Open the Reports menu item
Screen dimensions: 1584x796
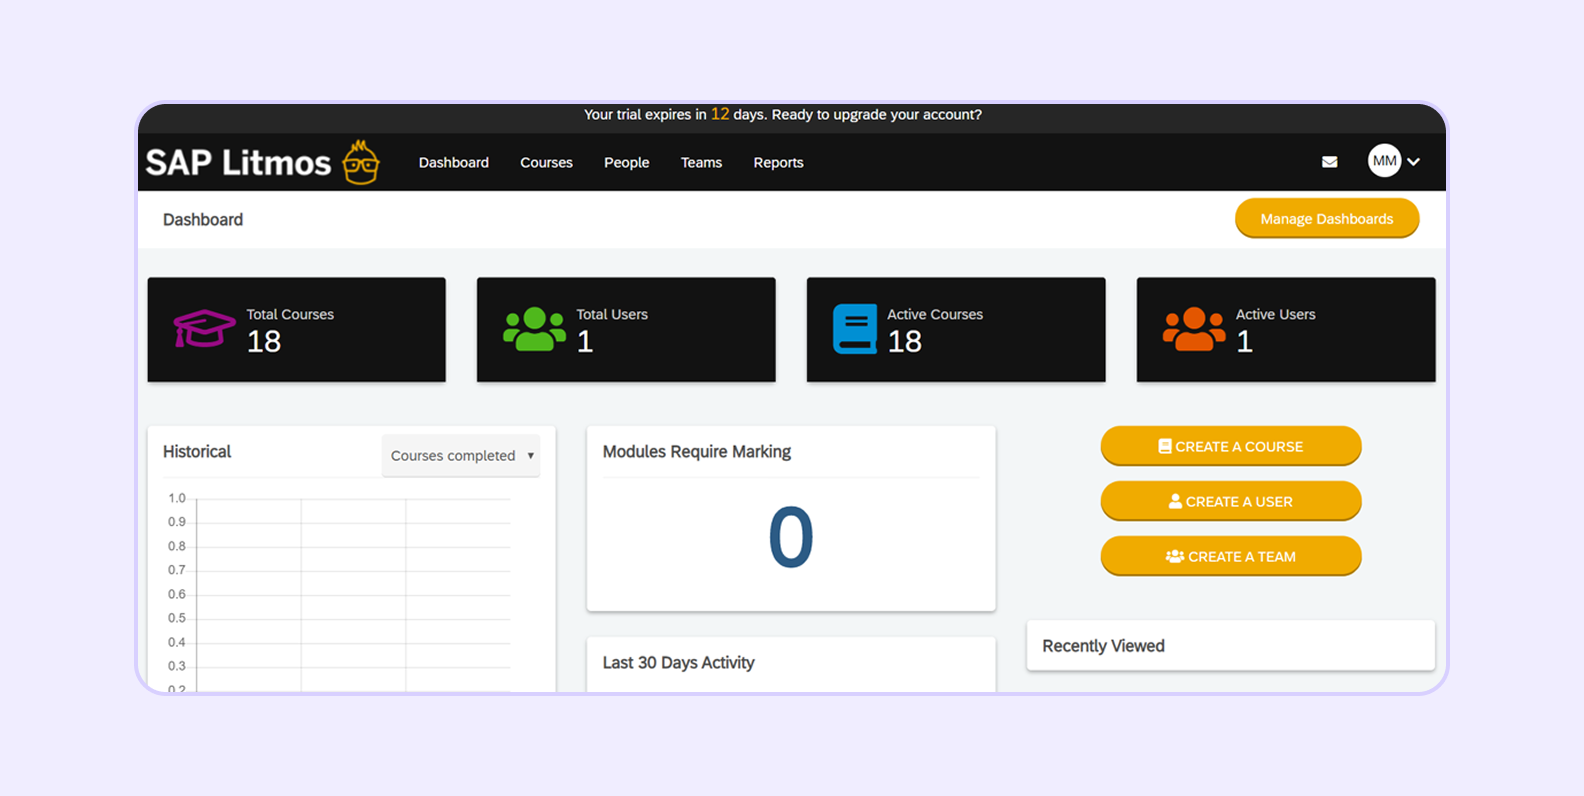(778, 162)
